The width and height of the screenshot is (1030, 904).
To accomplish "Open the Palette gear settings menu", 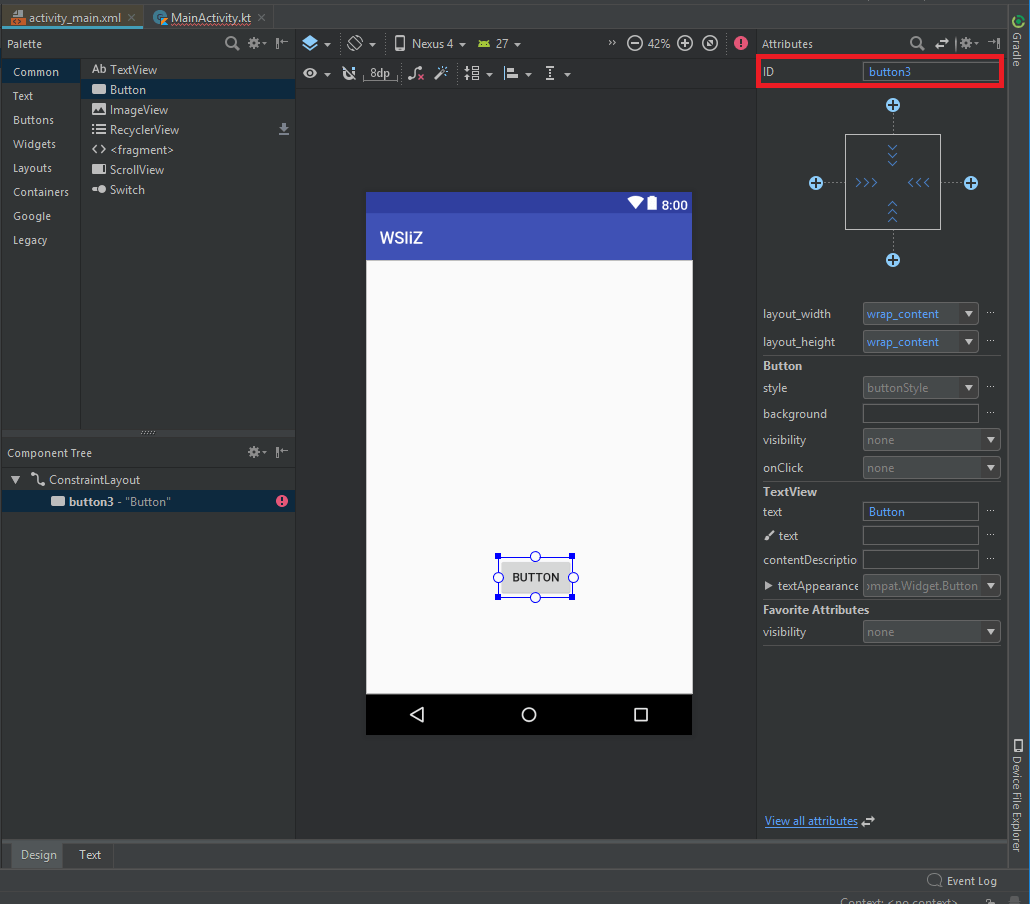I will pos(256,43).
